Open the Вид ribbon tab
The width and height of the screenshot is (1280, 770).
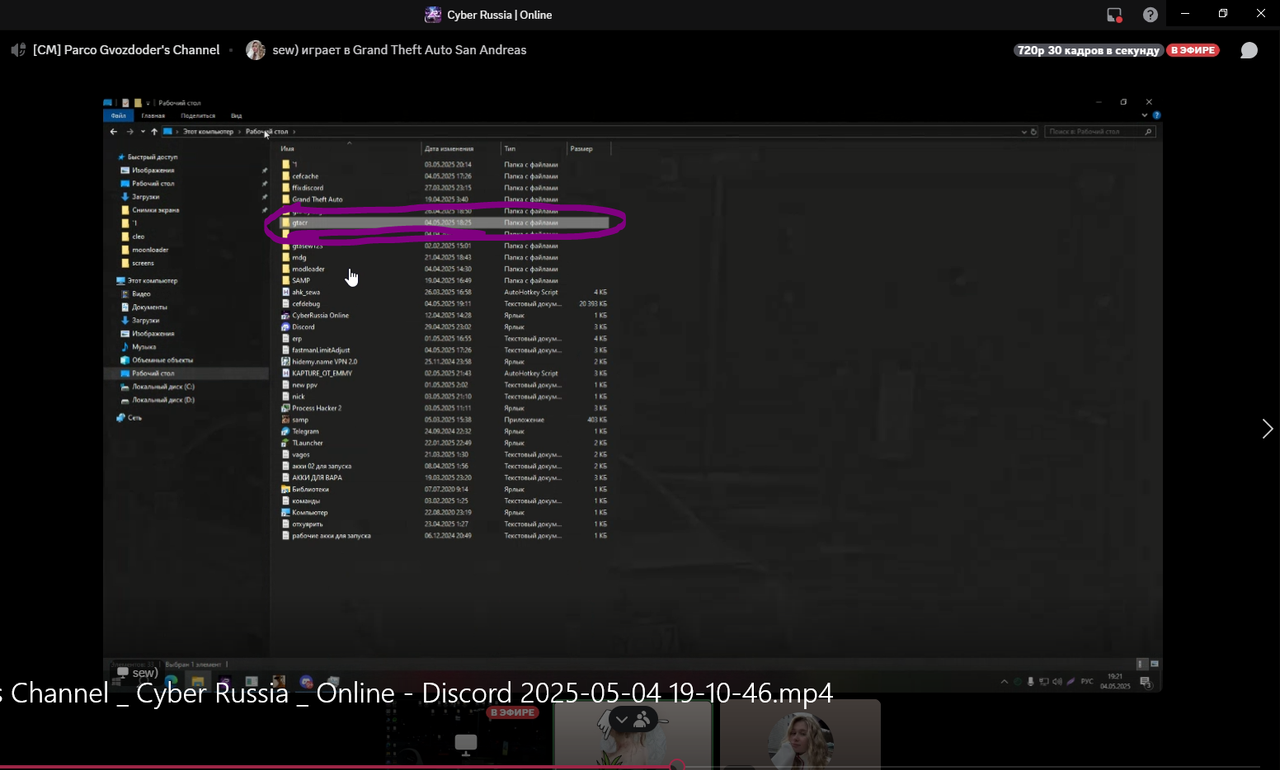237,116
